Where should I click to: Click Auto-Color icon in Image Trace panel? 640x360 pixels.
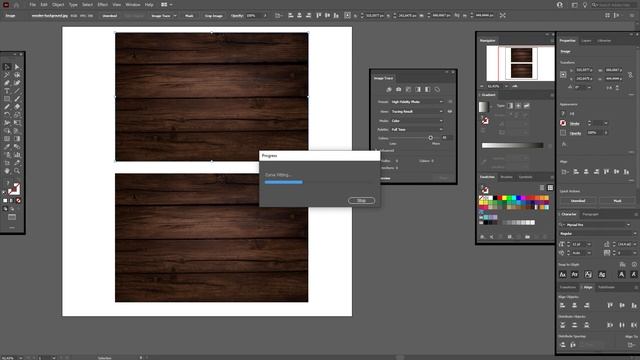389,89
